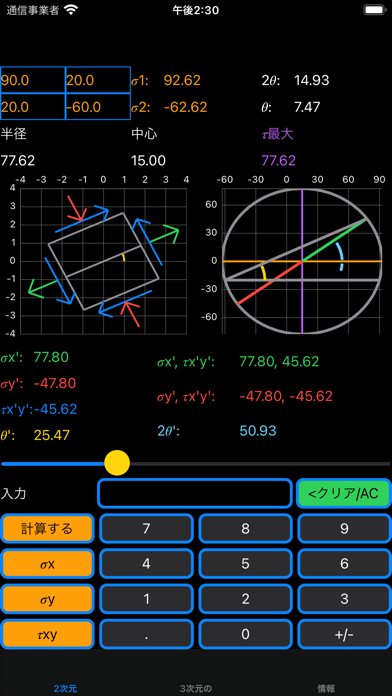Click the green pair 77.80, 45.62

coord(279,361)
